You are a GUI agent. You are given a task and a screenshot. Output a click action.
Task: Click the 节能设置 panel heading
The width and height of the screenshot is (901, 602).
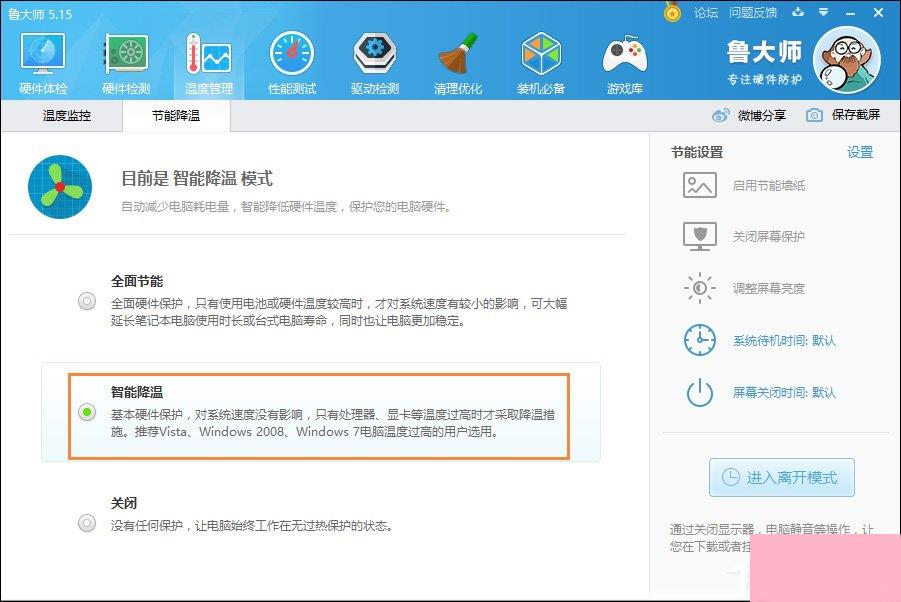click(696, 152)
